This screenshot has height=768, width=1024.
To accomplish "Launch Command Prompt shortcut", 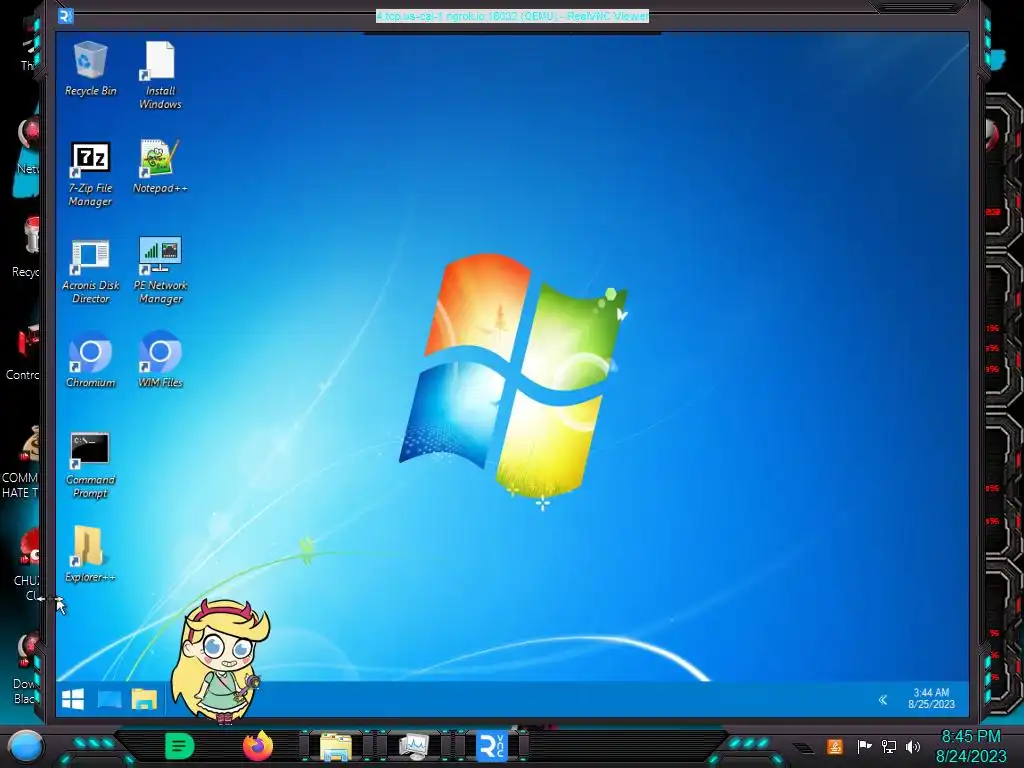I will point(90,465).
